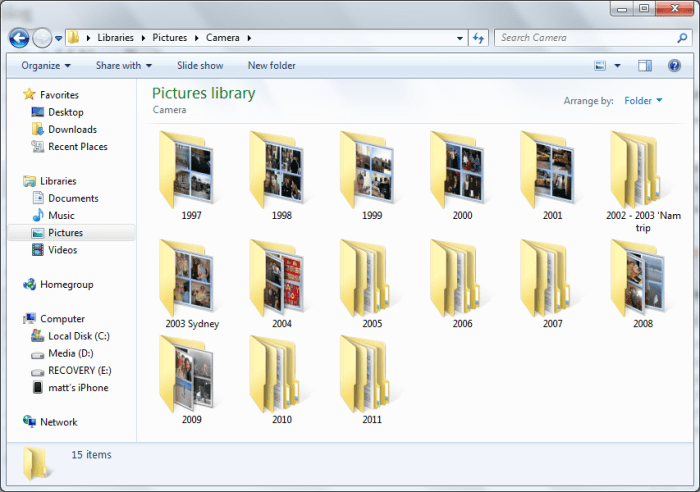Screen dimensions: 700x492
Task: Select Libraries in the address breadcrumb
Action: (115, 38)
